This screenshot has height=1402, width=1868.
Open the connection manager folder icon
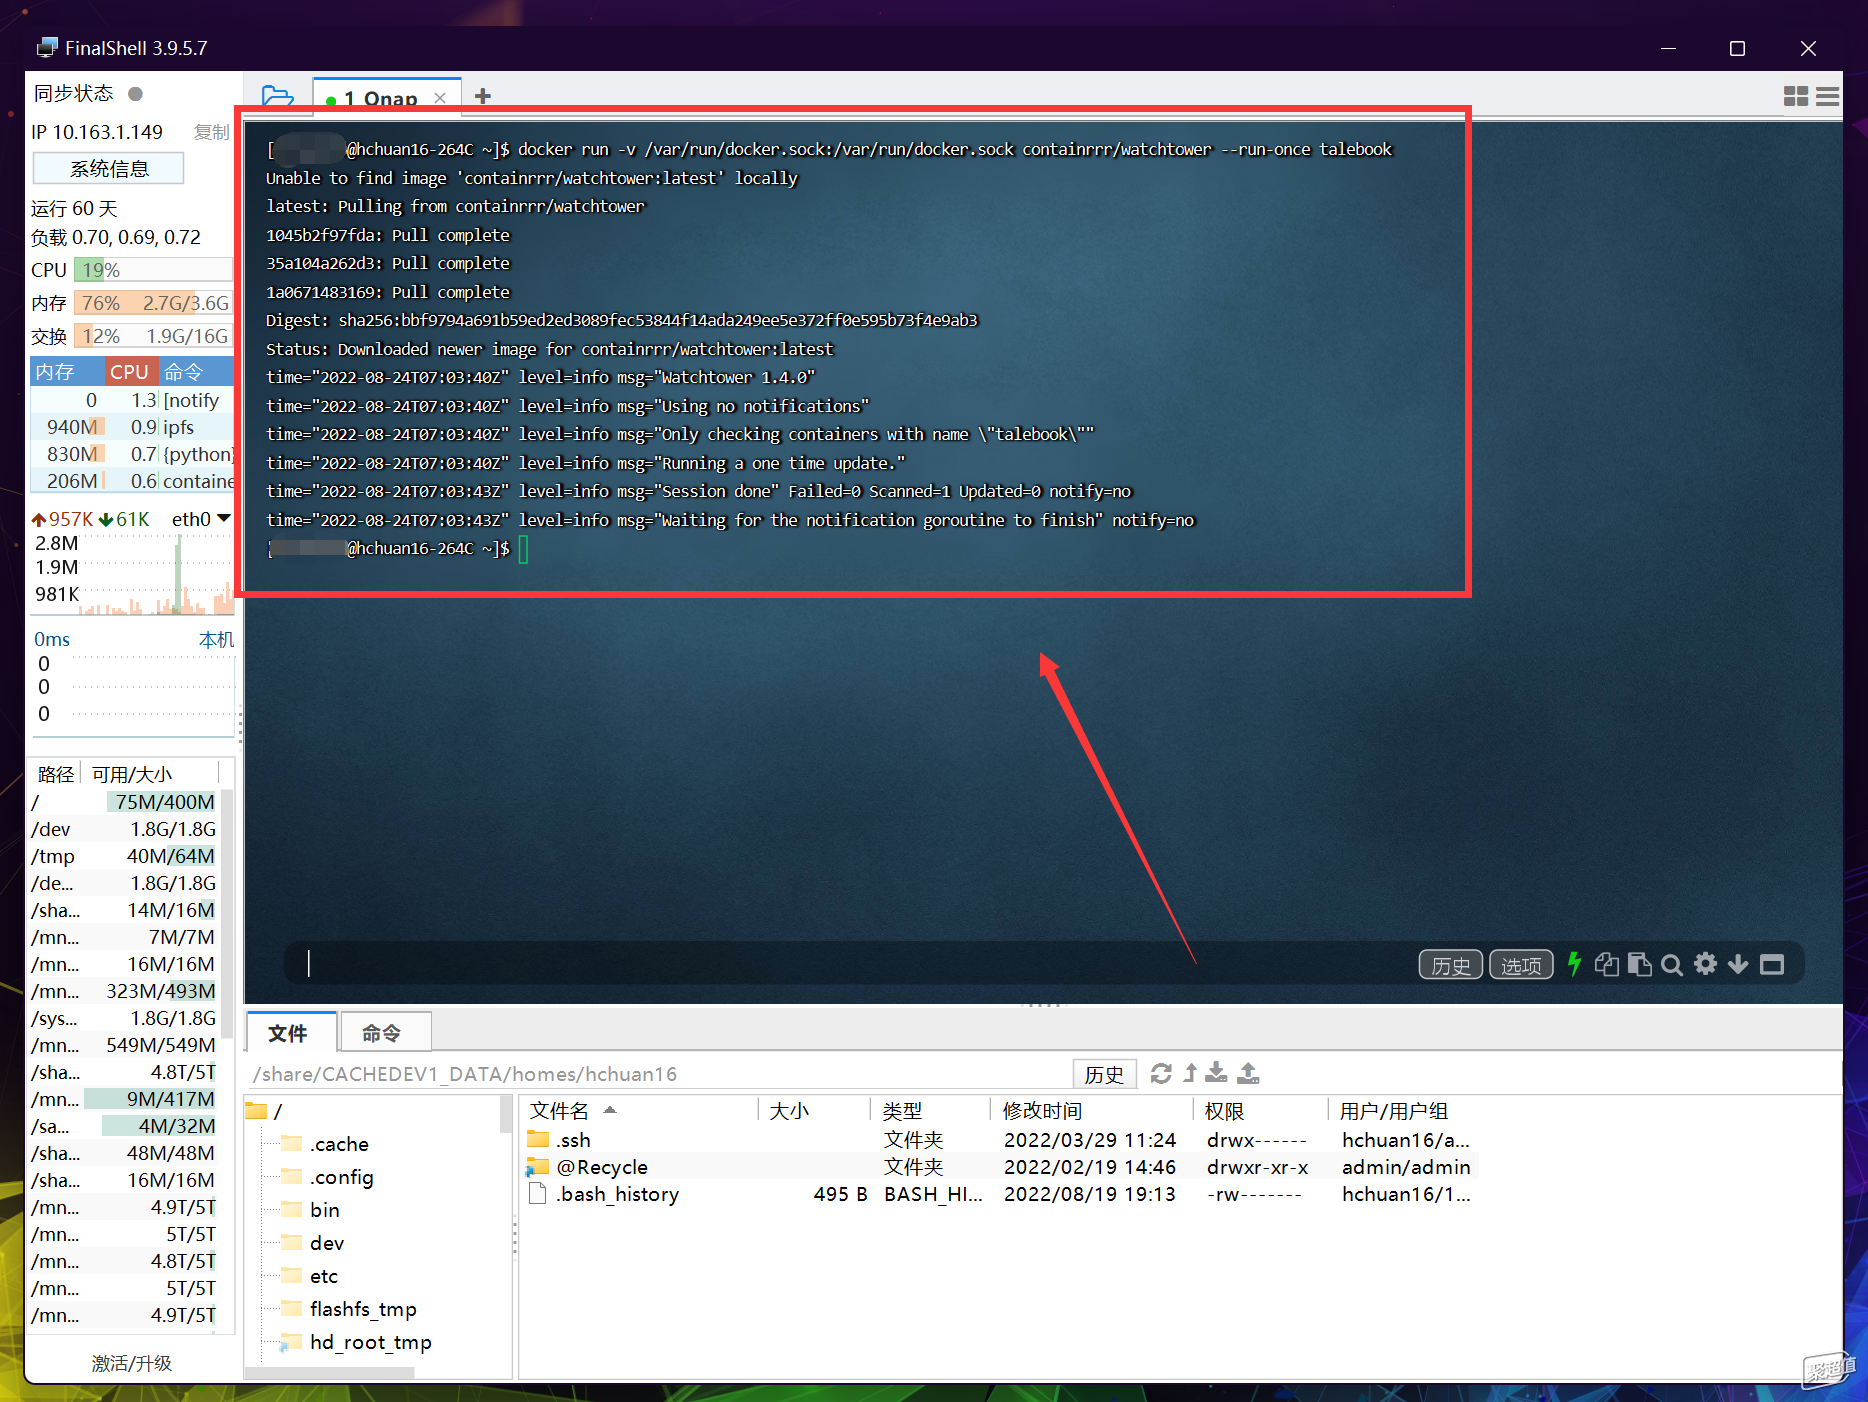pyautogui.click(x=277, y=96)
